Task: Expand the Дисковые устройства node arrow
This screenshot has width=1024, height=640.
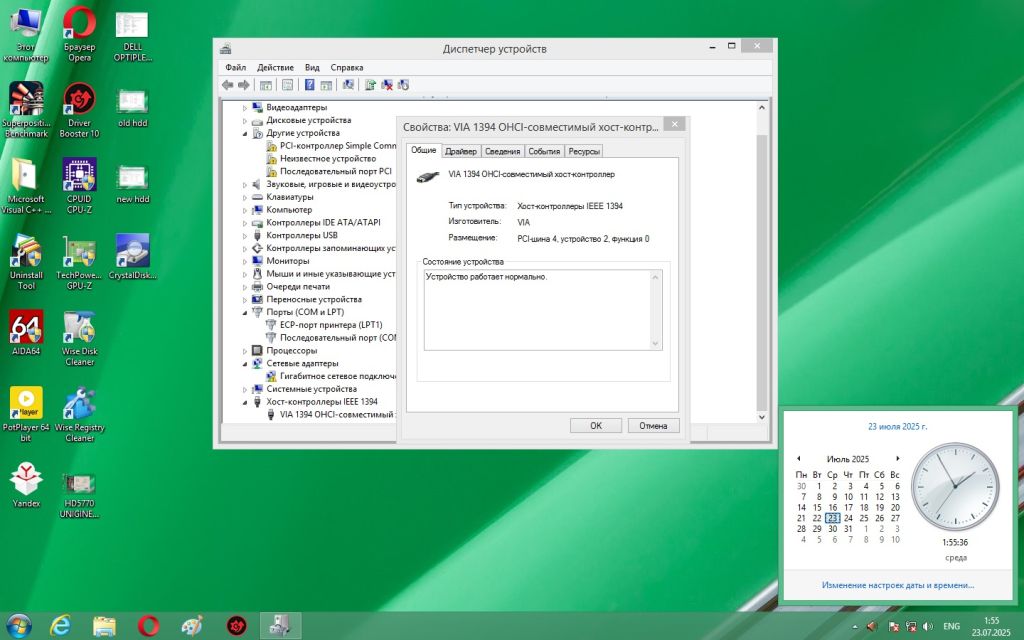Action: click(245, 121)
